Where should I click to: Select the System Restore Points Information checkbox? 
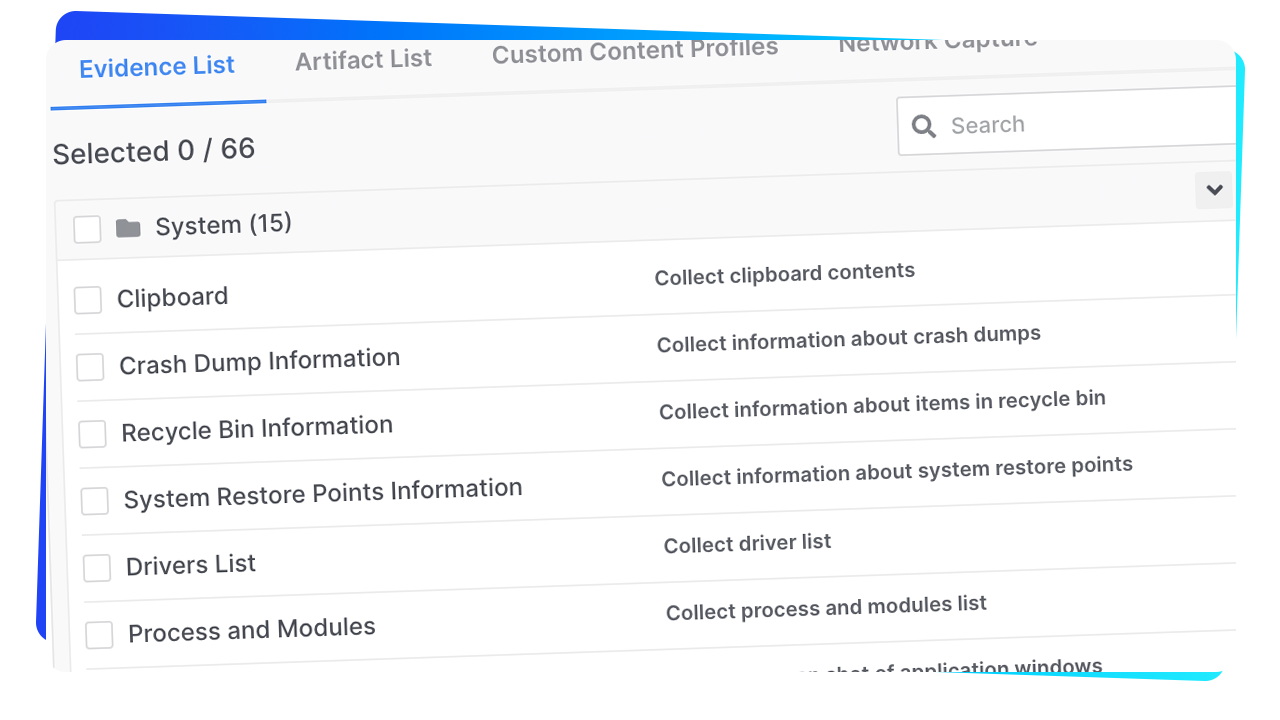tap(95, 501)
